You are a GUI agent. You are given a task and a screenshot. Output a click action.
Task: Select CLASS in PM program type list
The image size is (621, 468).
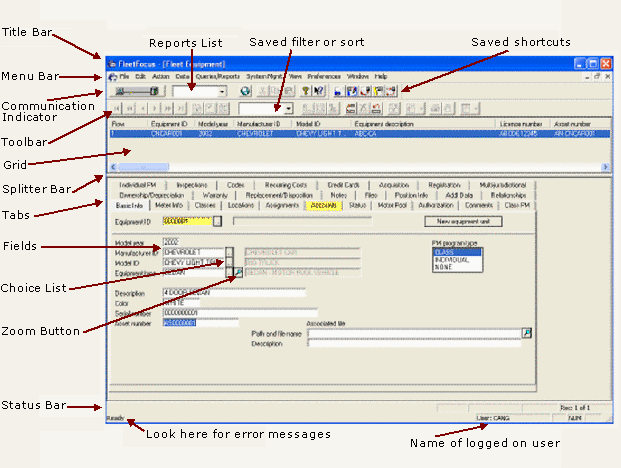(456, 252)
